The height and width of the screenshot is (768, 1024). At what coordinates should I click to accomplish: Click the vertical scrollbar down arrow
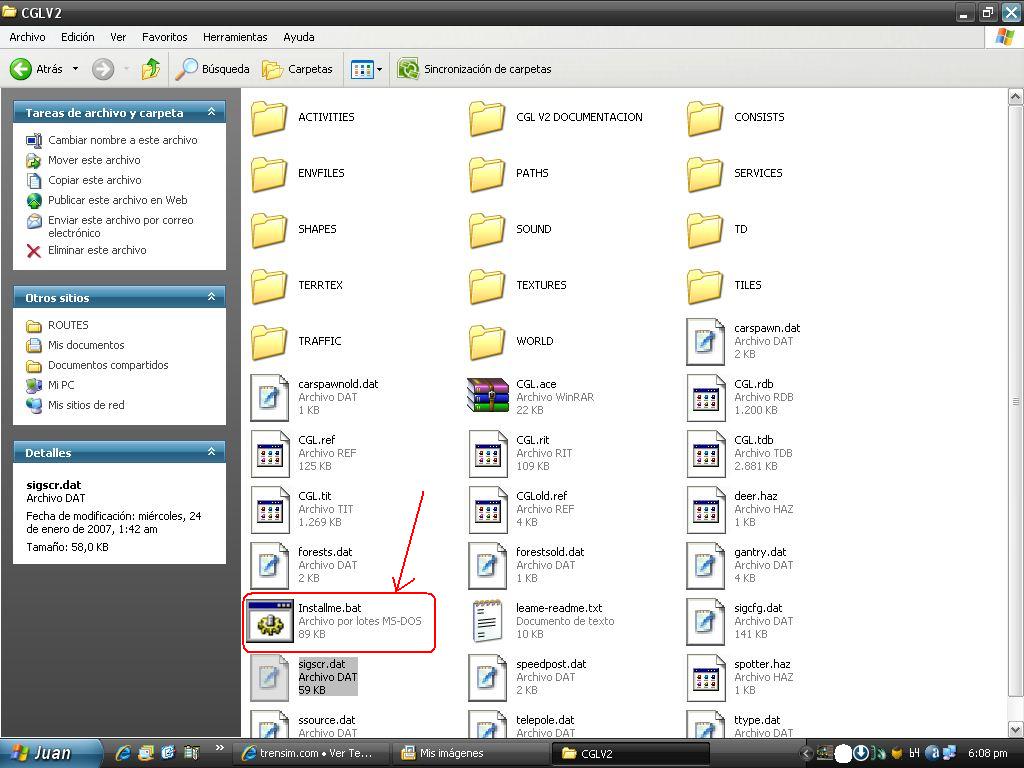(1014, 729)
